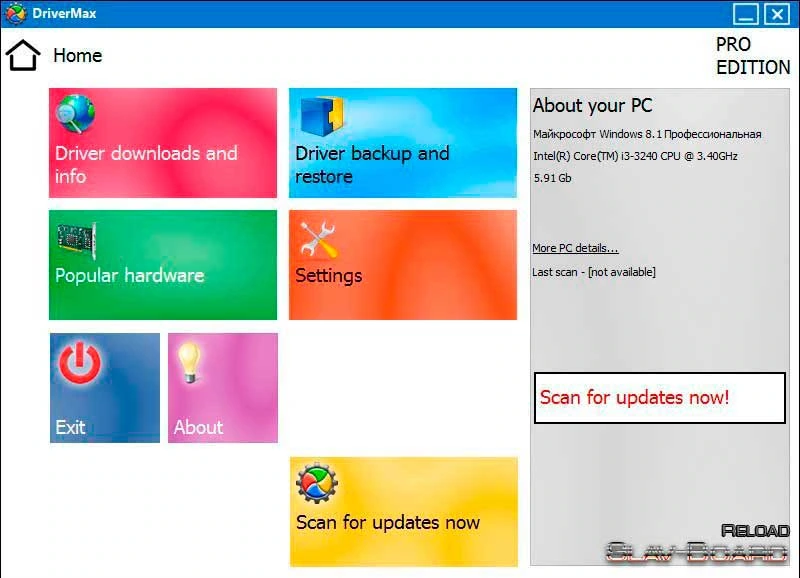Click red Scan for updates now! box
The width and height of the screenshot is (800, 578).
click(x=659, y=397)
